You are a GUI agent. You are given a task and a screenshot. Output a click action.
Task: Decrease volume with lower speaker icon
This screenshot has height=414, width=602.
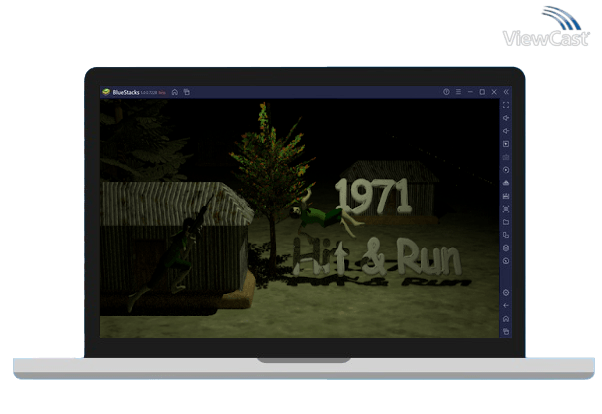[506, 131]
